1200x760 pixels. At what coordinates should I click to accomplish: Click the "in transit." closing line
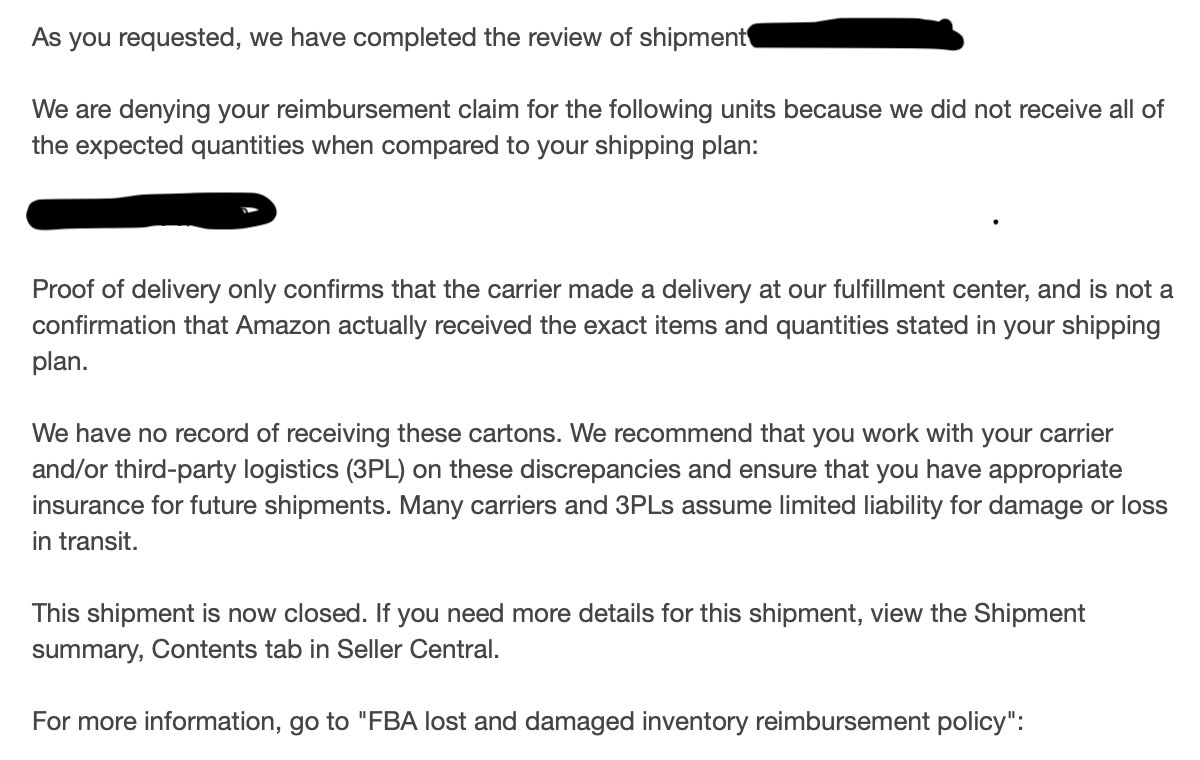(85, 542)
